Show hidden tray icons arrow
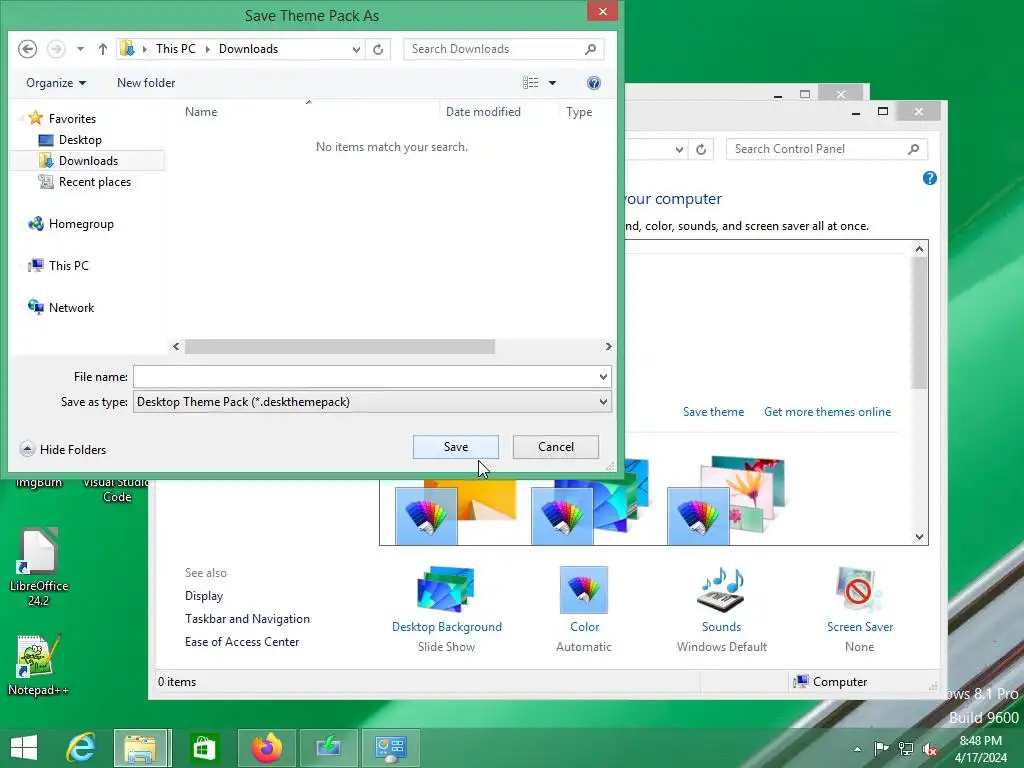The width and height of the screenshot is (1024, 768). (857, 749)
